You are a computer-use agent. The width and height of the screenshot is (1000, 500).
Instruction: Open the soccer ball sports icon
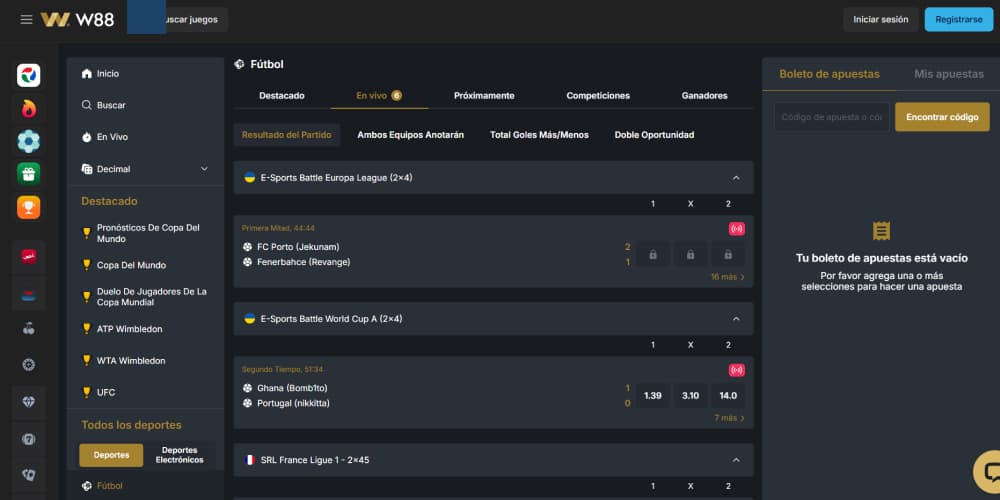pyautogui.click(x=29, y=141)
